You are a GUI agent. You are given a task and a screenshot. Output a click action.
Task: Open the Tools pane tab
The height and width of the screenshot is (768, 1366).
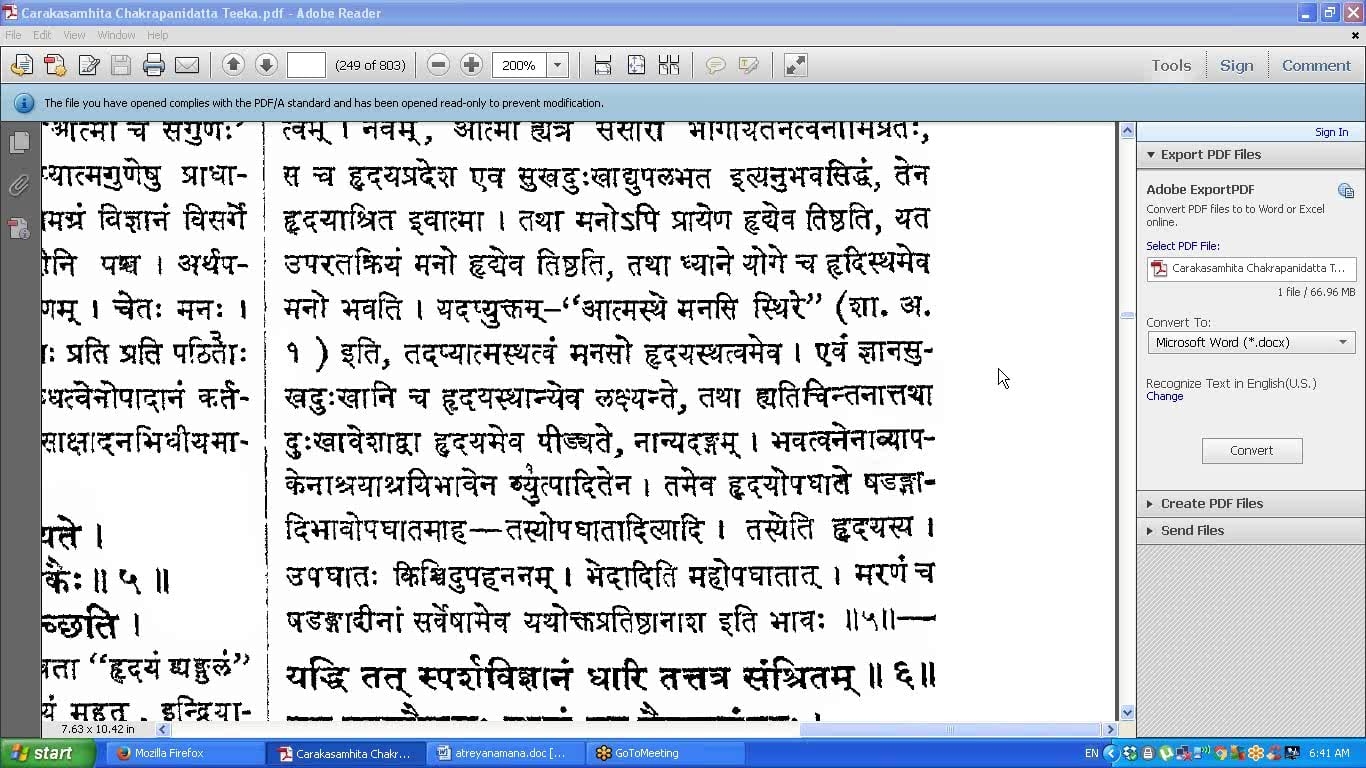pyautogui.click(x=1170, y=65)
